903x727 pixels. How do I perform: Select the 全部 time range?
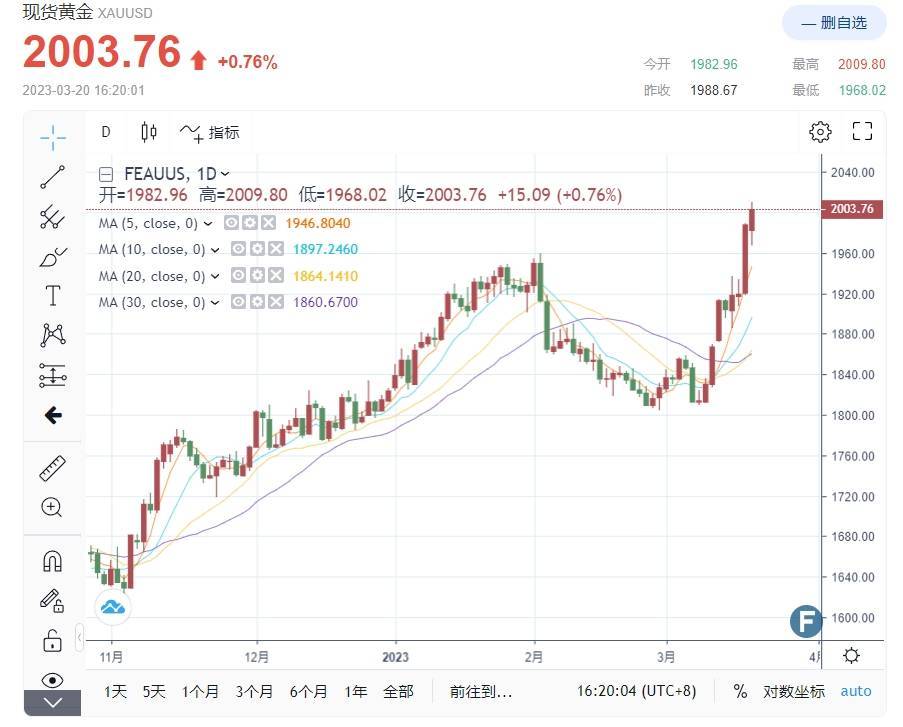pos(398,691)
